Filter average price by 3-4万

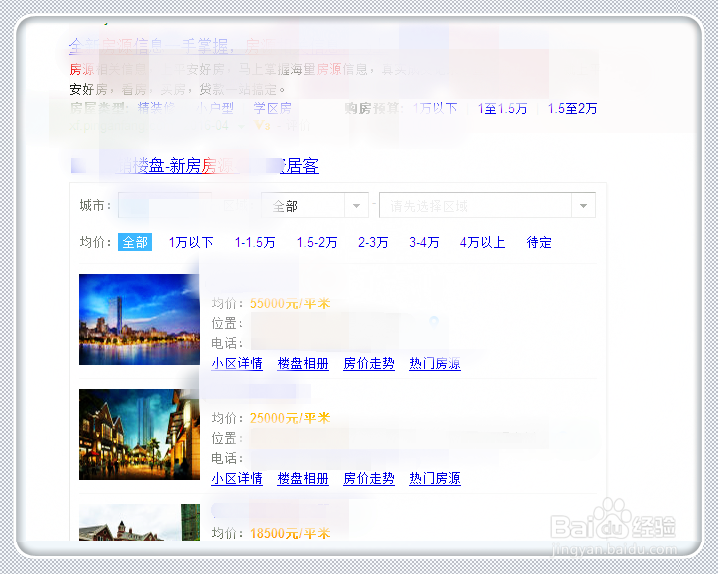click(424, 242)
